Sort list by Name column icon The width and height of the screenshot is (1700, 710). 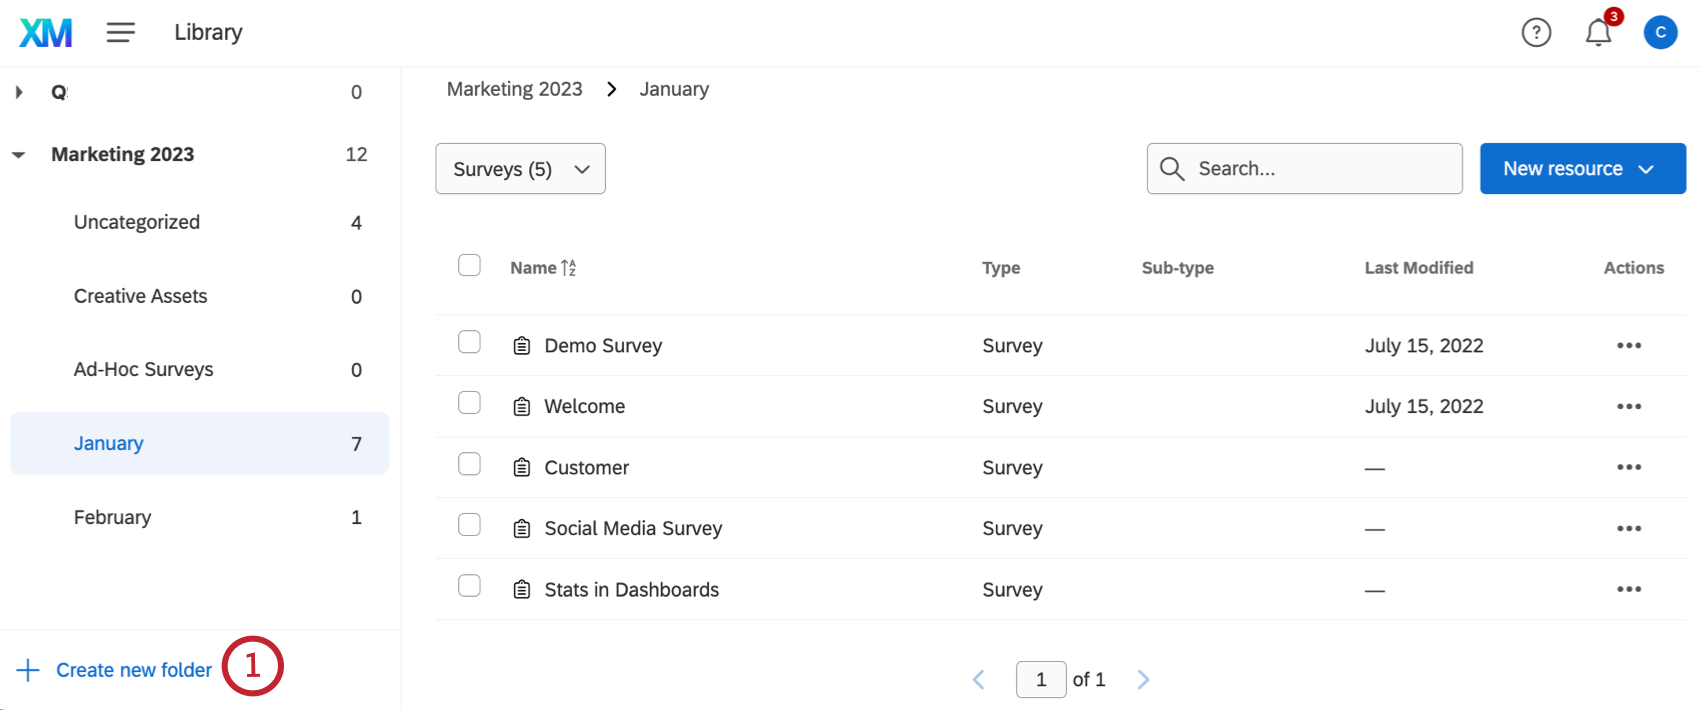tap(568, 268)
